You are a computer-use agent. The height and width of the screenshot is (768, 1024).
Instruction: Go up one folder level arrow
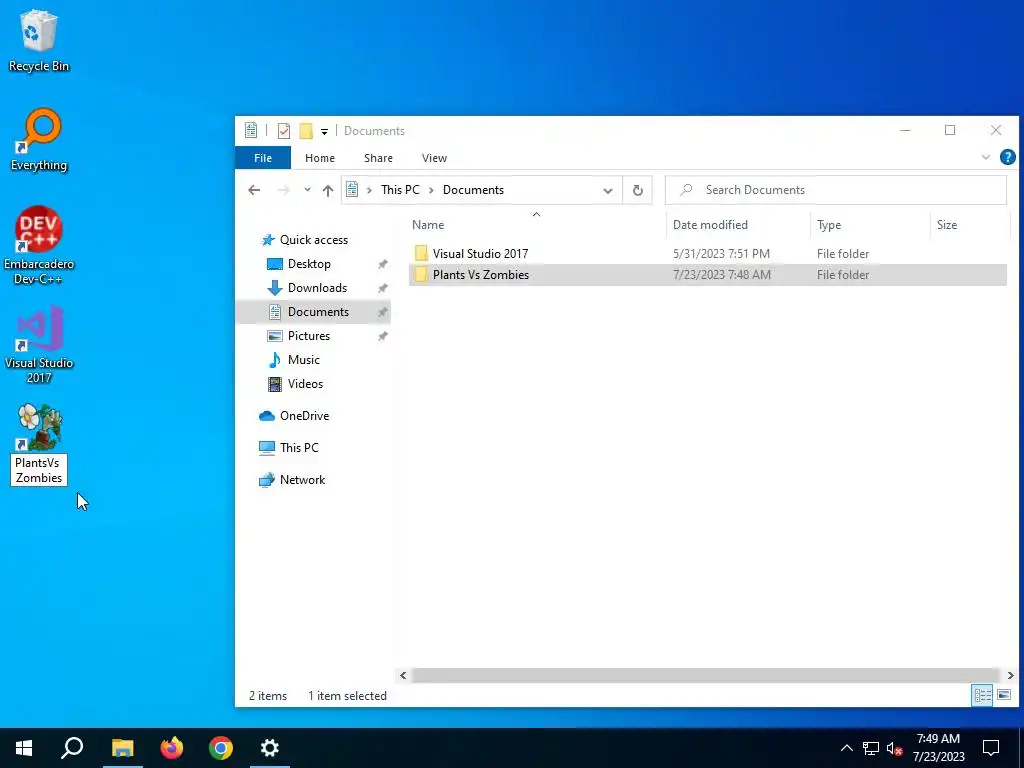[328, 190]
